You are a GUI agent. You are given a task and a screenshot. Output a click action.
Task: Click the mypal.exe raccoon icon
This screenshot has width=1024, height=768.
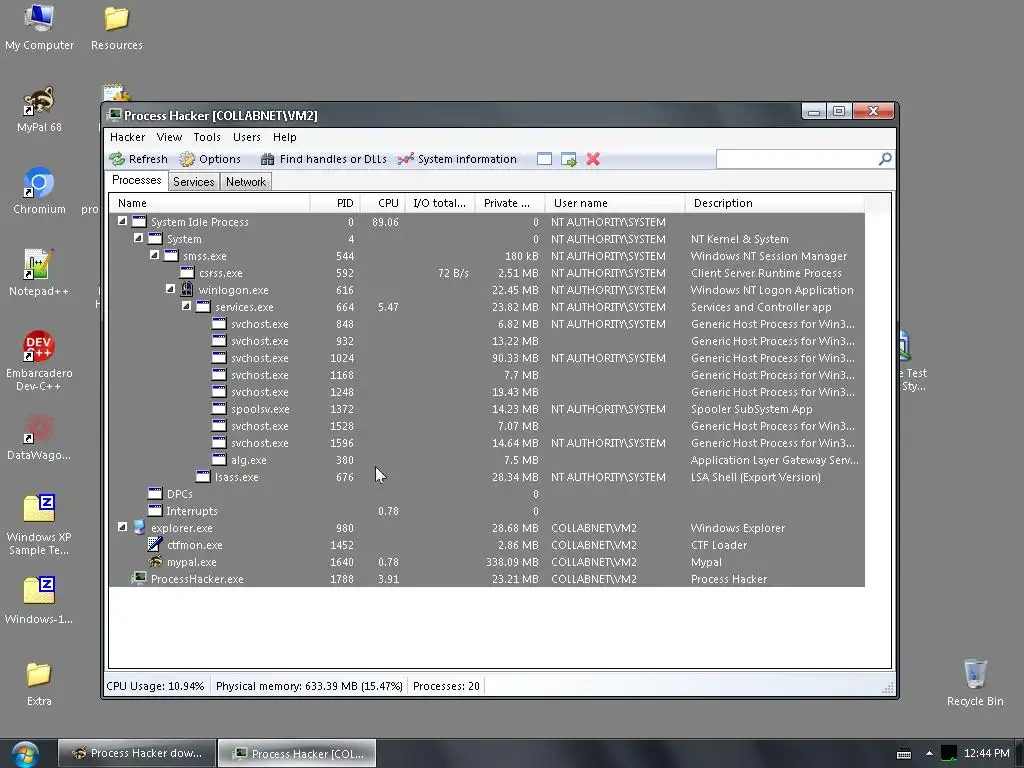[x=155, y=561]
